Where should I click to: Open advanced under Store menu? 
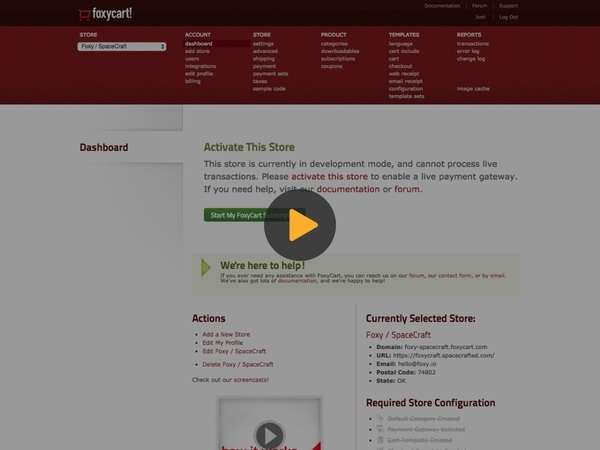click(x=265, y=51)
